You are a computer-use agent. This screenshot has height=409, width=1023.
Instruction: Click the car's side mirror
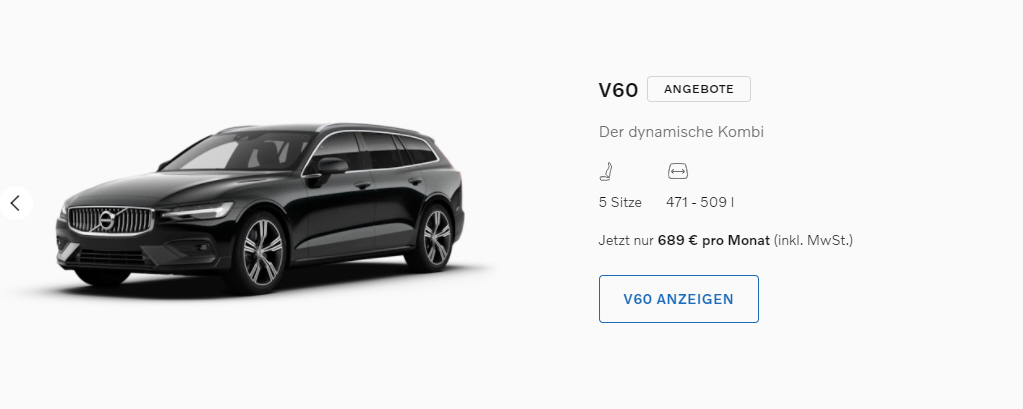(332, 166)
